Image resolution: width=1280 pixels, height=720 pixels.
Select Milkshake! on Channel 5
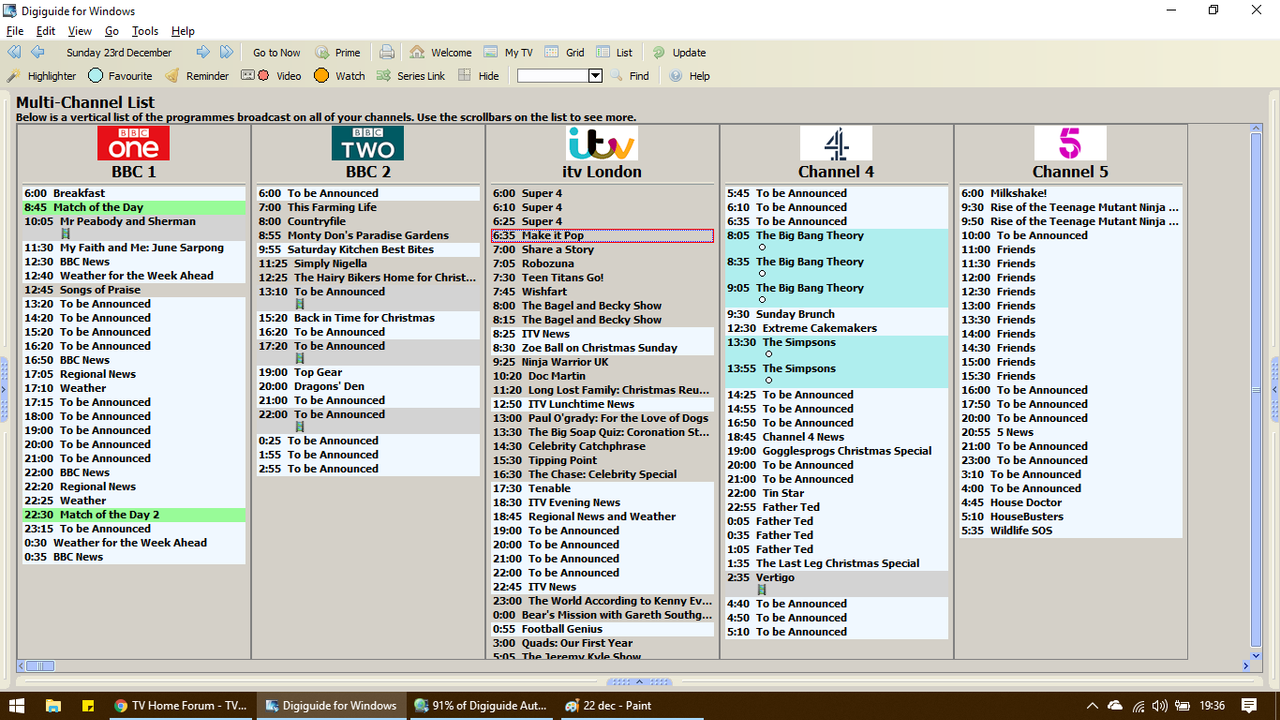pos(1071,193)
